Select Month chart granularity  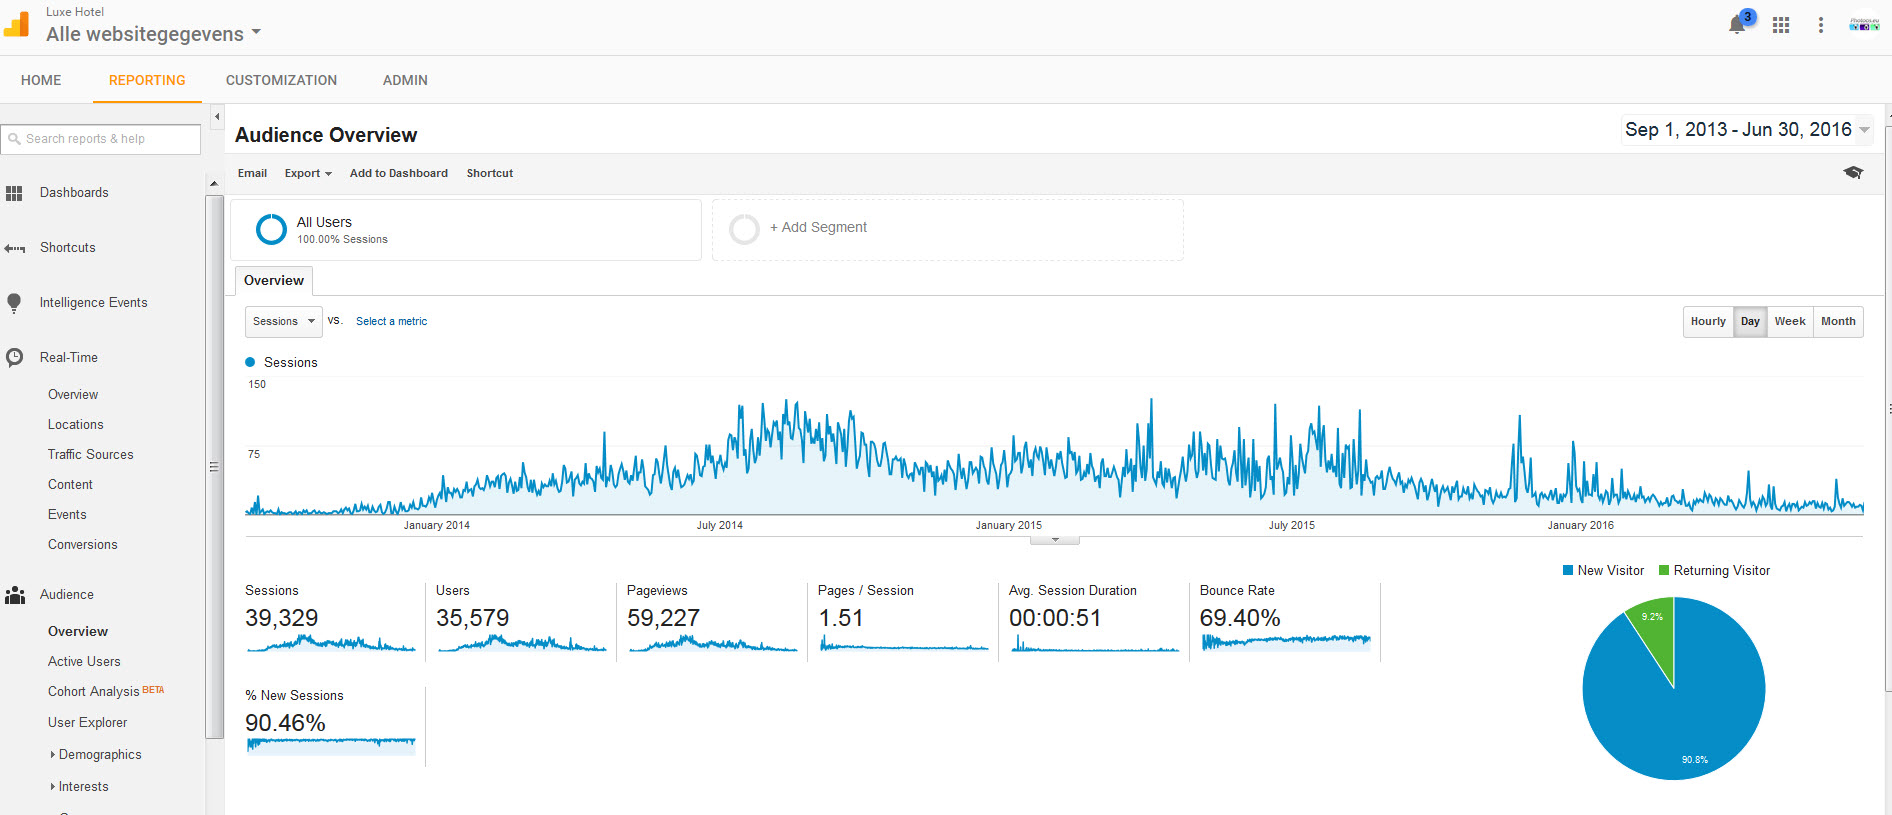(1838, 321)
